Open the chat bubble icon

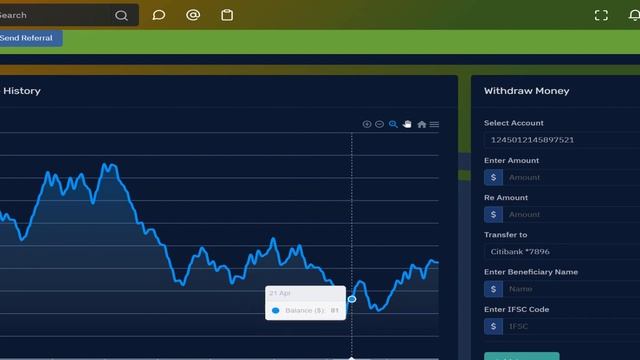click(159, 15)
